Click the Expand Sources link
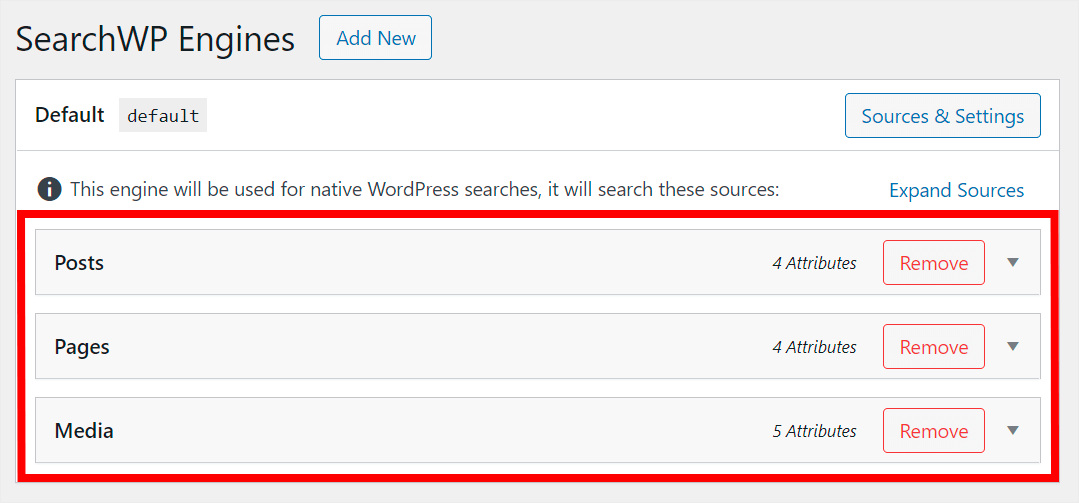Image resolution: width=1079 pixels, height=503 pixels. (x=957, y=190)
